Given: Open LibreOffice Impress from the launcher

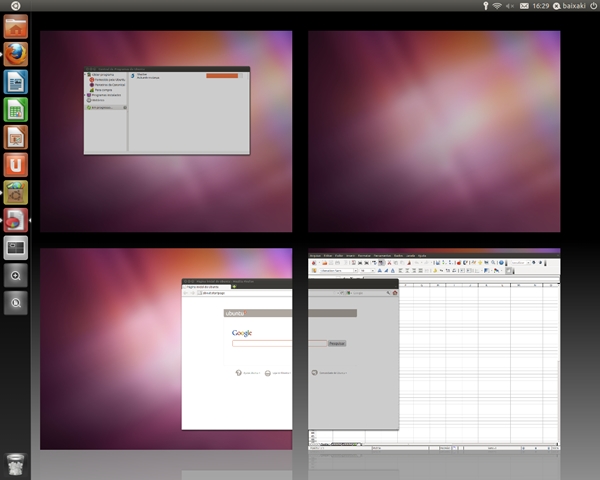Looking at the screenshot, I should point(15,136).
